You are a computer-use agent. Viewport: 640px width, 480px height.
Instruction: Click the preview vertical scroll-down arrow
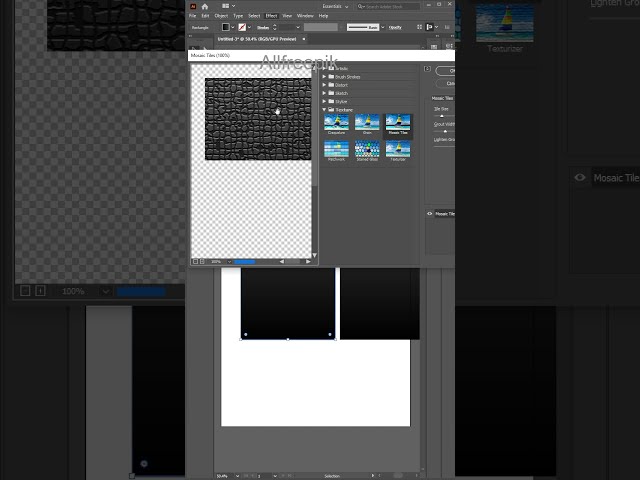[x=315, y=256]
